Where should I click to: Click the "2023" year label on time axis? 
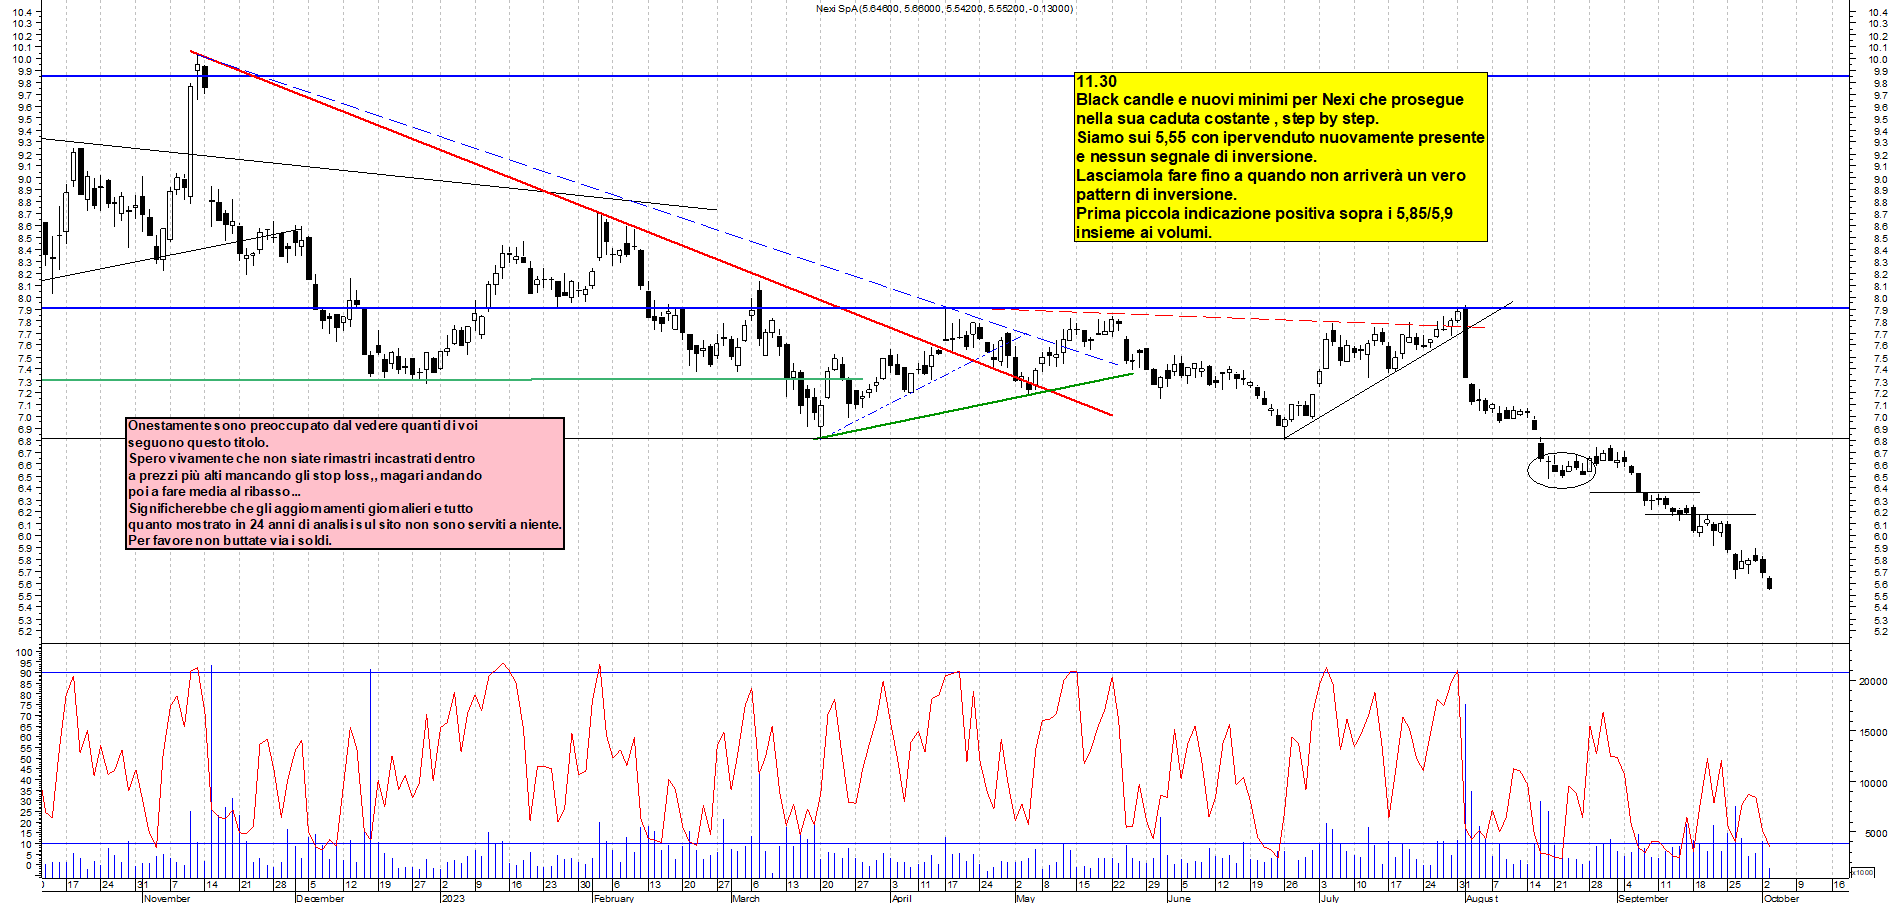pos(453,898)
